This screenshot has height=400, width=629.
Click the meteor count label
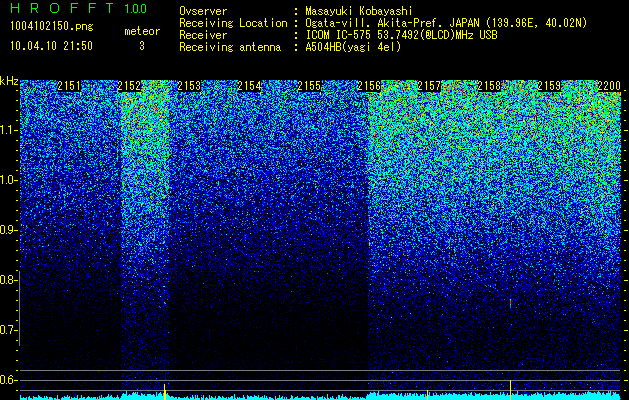pyautogui.click(x=142, y=31)
